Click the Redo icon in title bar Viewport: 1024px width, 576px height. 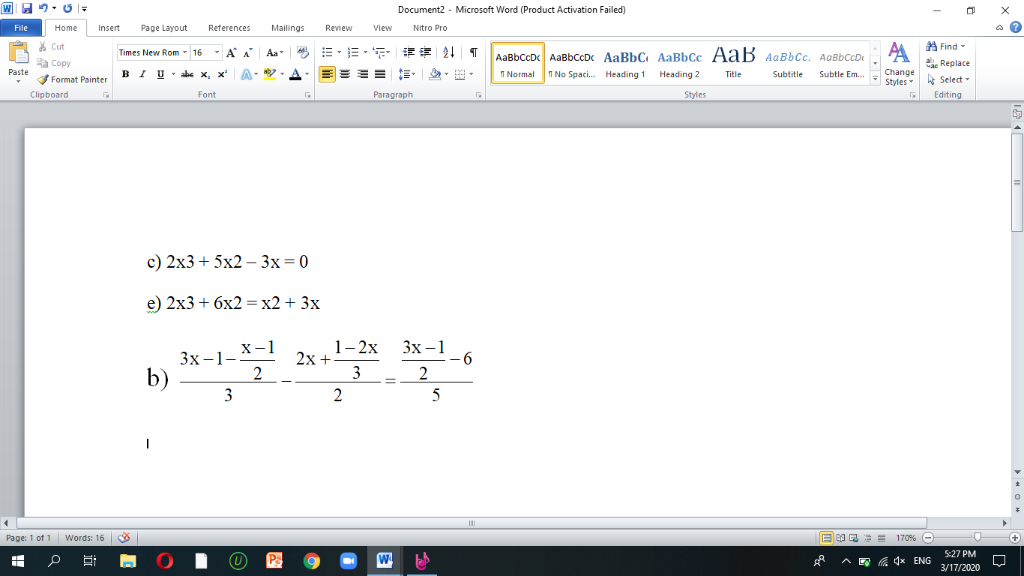pyautogui.click(x=67, y=8)
